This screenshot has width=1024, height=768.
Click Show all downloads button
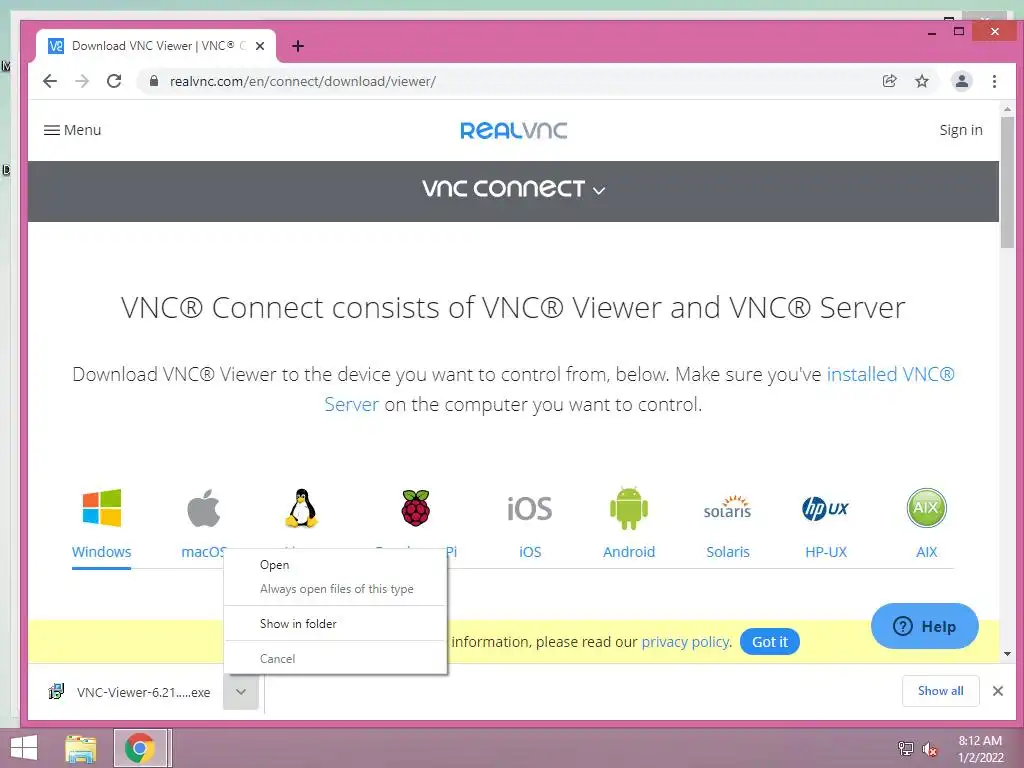[x=940, y=691]
